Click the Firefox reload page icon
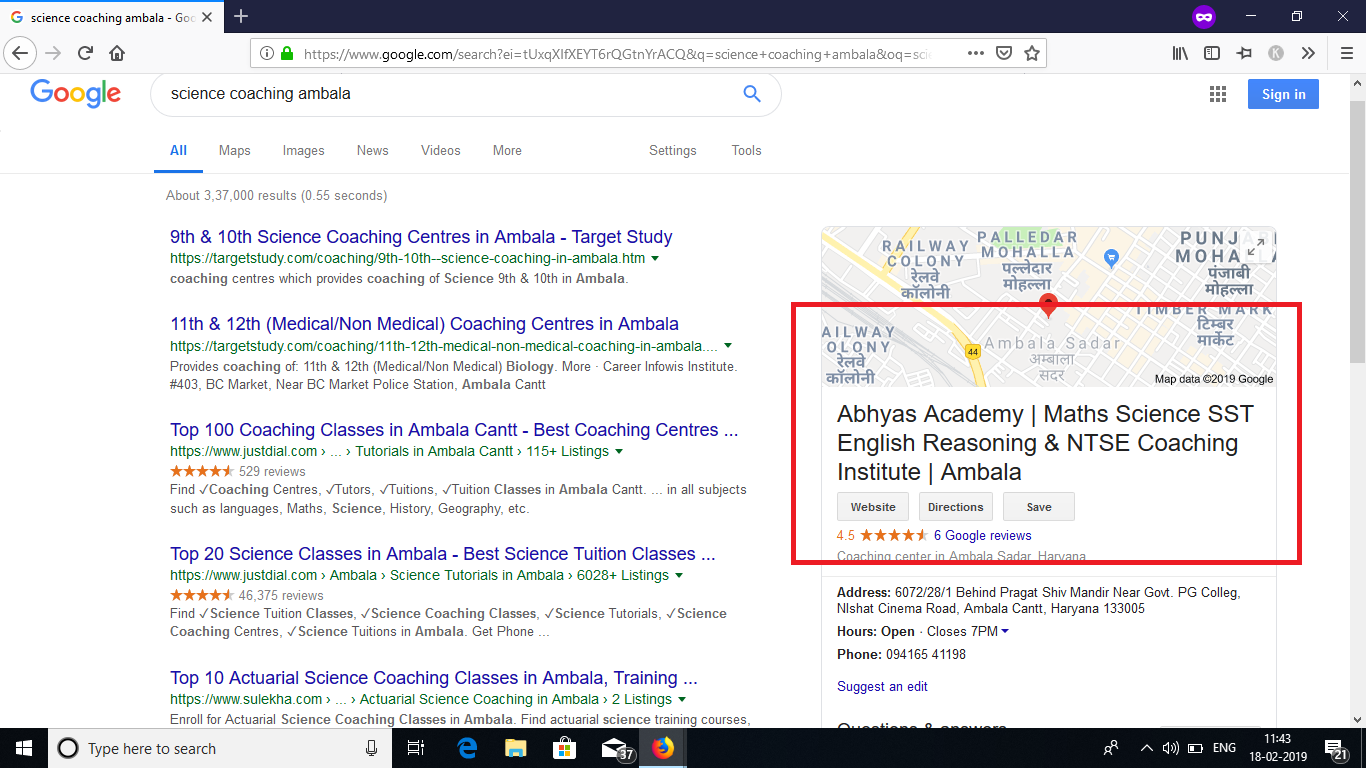 tap(85, 53)
